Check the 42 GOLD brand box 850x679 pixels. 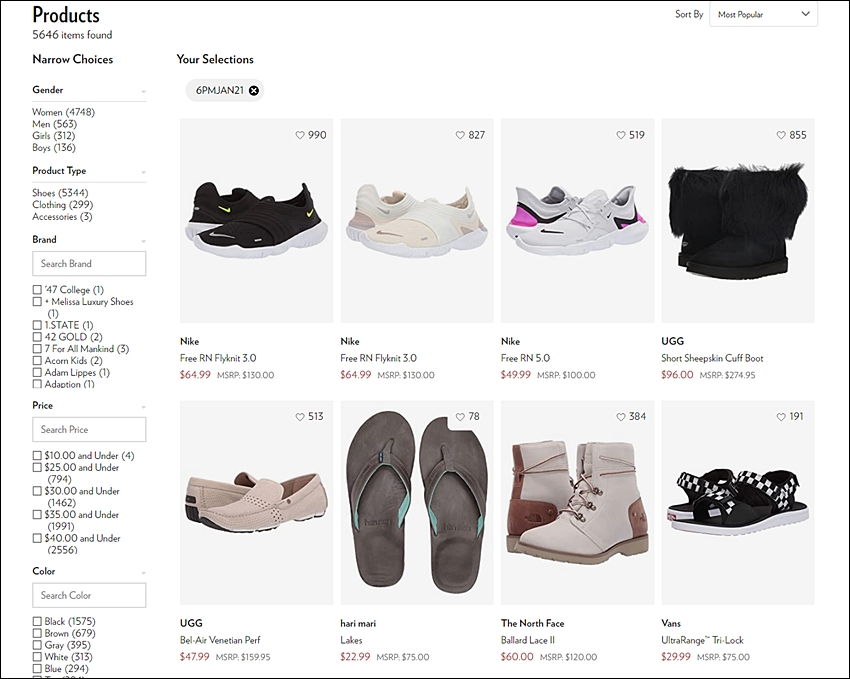[x=38, y=337]
